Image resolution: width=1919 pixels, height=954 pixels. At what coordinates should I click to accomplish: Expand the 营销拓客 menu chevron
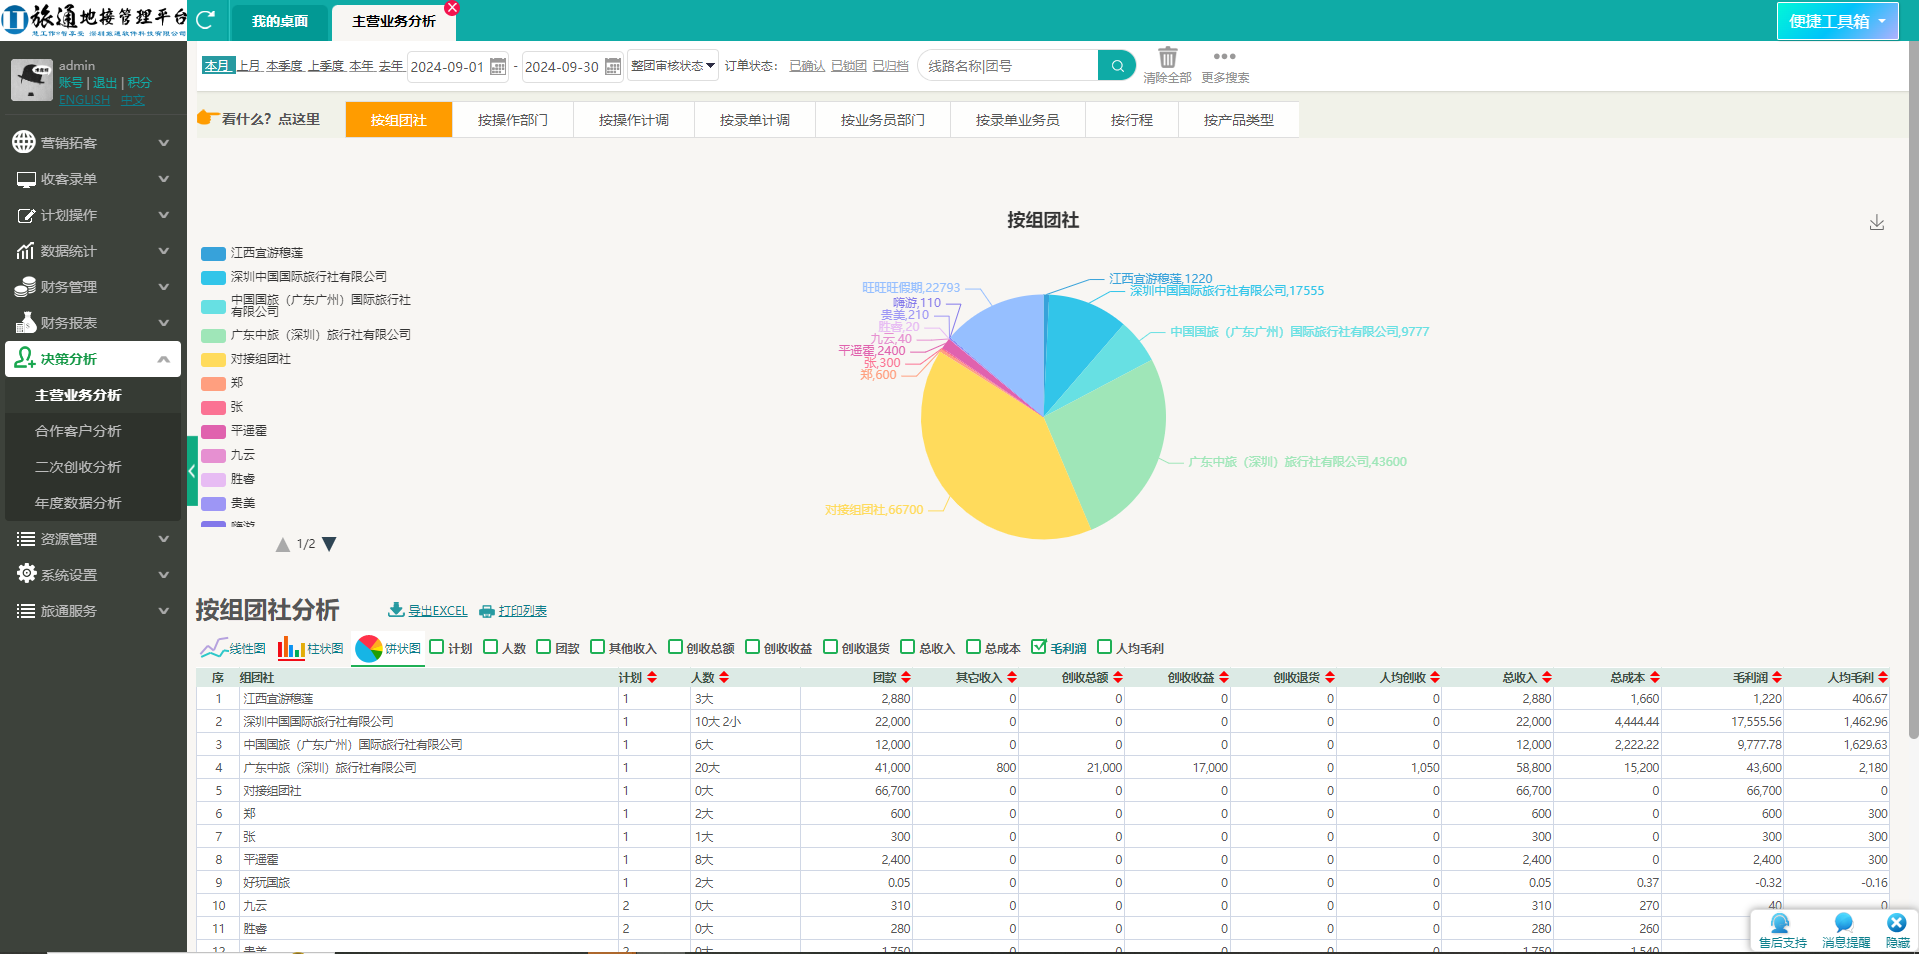164,143
